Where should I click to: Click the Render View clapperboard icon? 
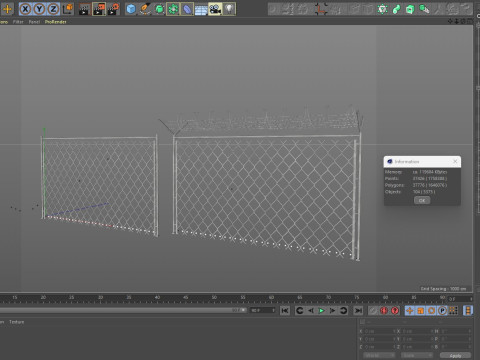pyautogui.click(x=84, y=9)
